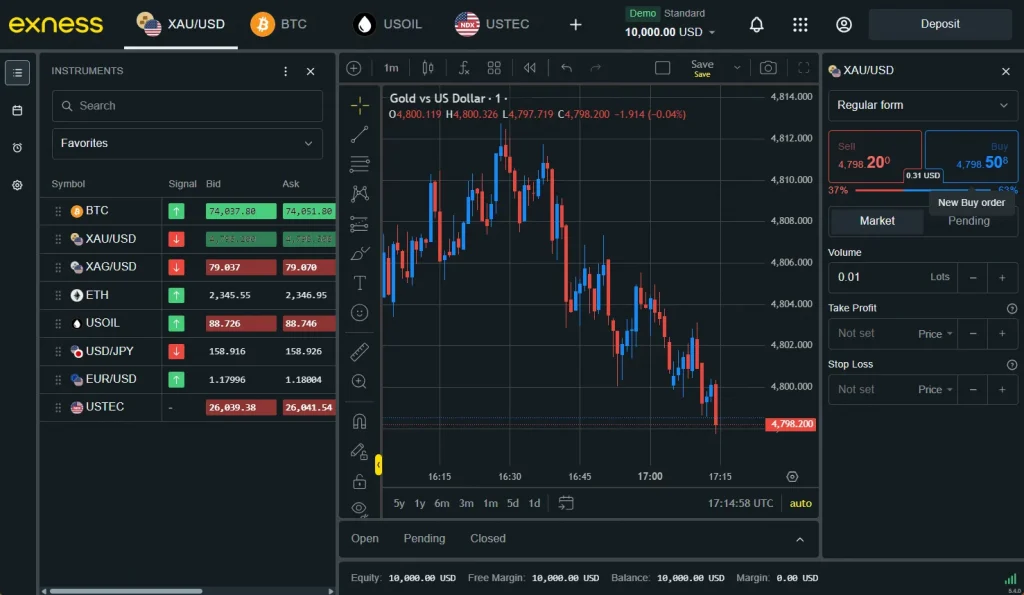Open the forecasting and measurement tools
The width and height of the screenshot is (1024, 595).
[359, 224]
